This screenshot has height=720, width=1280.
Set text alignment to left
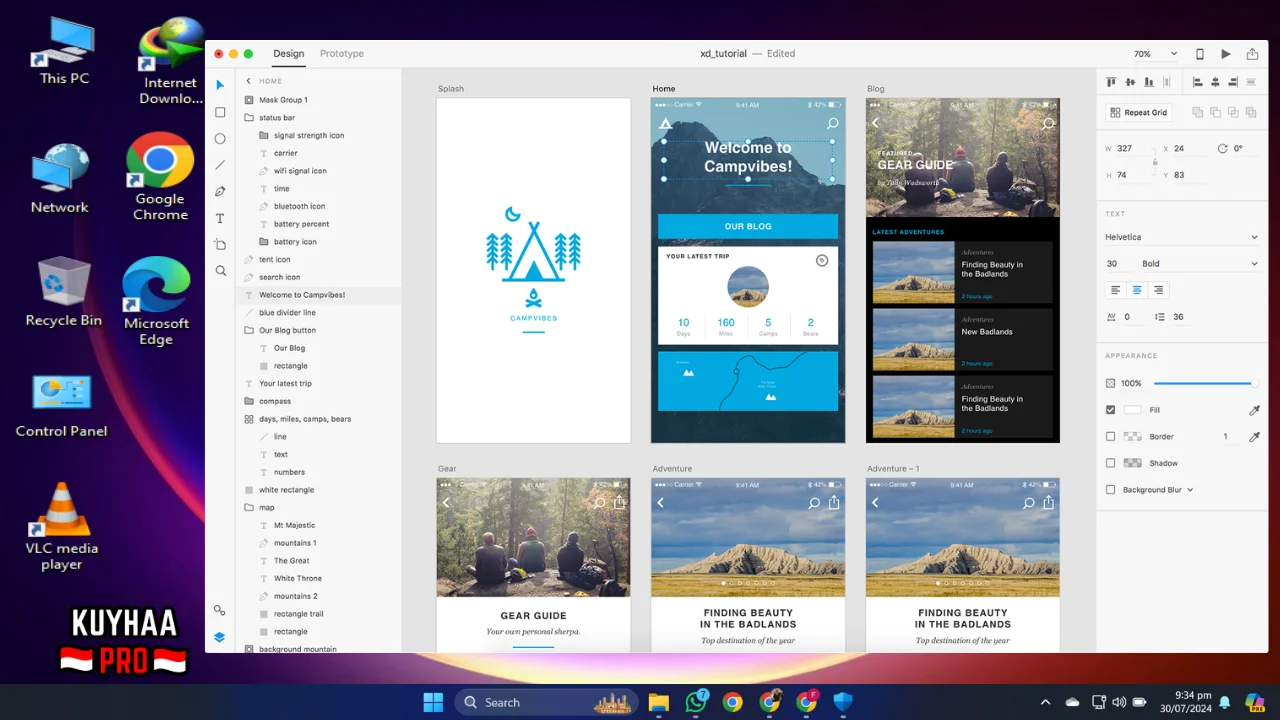tap(1116, 290)
